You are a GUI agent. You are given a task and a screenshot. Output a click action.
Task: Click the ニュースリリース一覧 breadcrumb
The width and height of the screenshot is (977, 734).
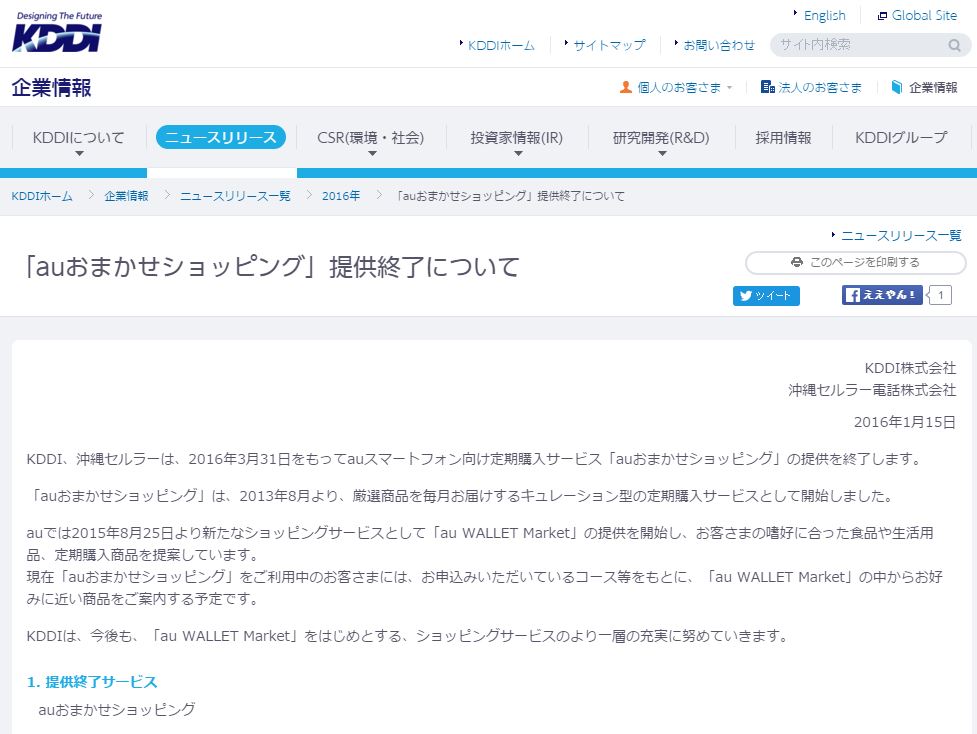point(235,196)
